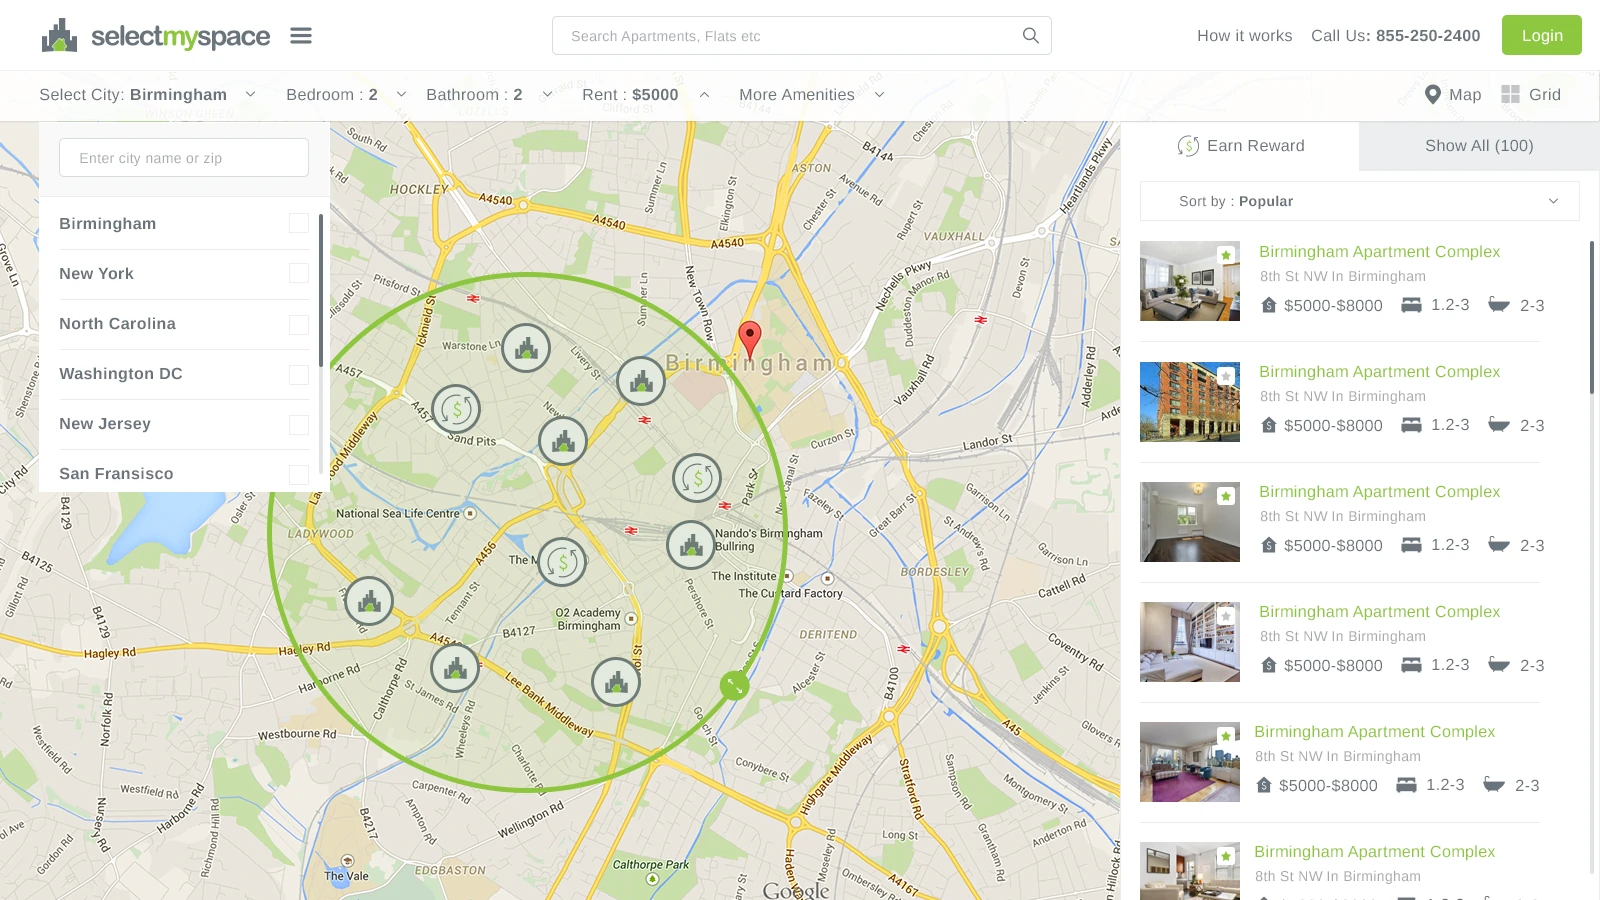Screen dimensions: 1600x900
Task: Click building marker near Lee Bank Middleway
Action: pos(616,682)
